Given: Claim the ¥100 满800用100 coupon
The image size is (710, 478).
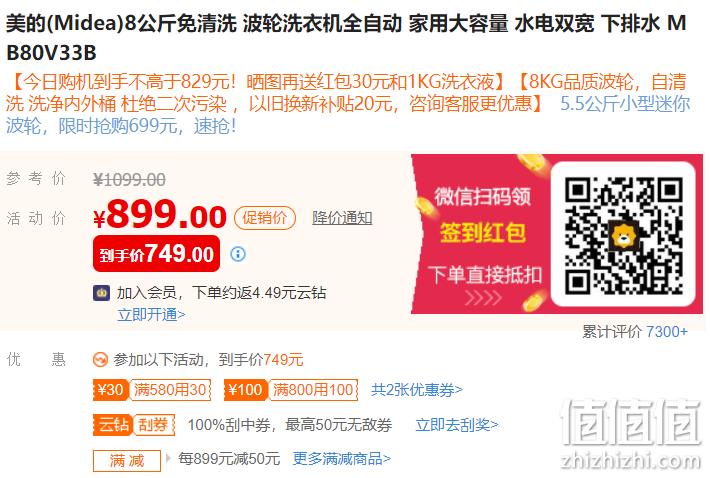Looking at the screenshot, I should [291, 390].
